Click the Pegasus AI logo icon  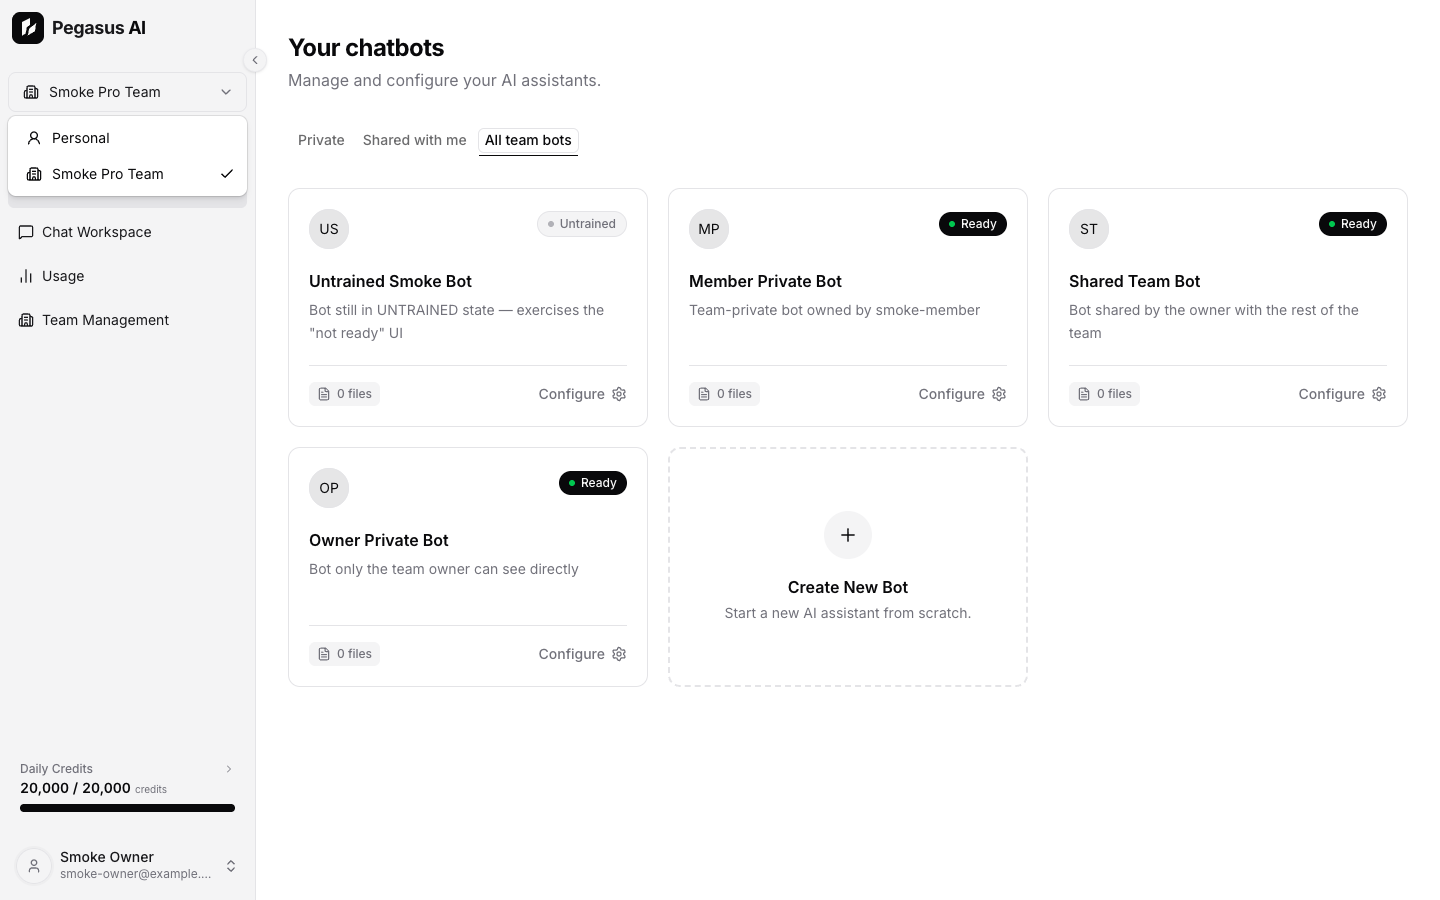pyautogui.click(x=28, y=28)
